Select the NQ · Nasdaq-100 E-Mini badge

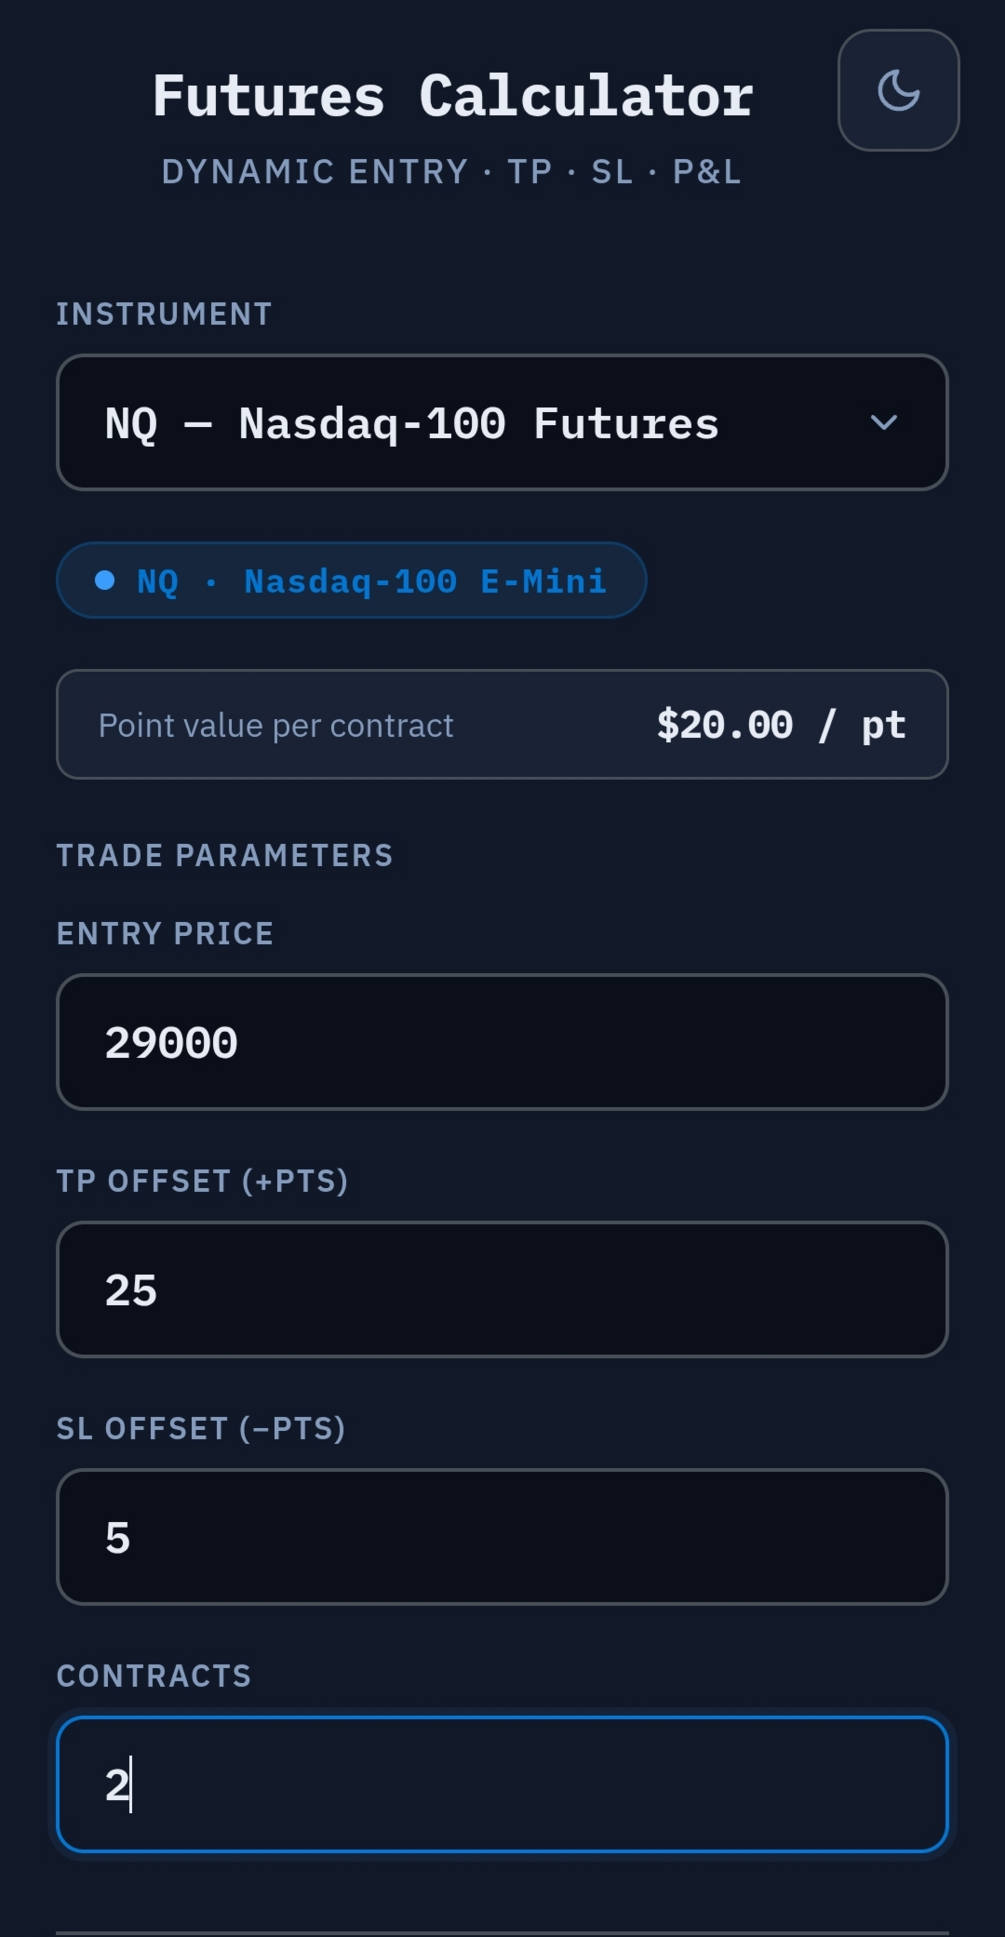pos(351,581)
